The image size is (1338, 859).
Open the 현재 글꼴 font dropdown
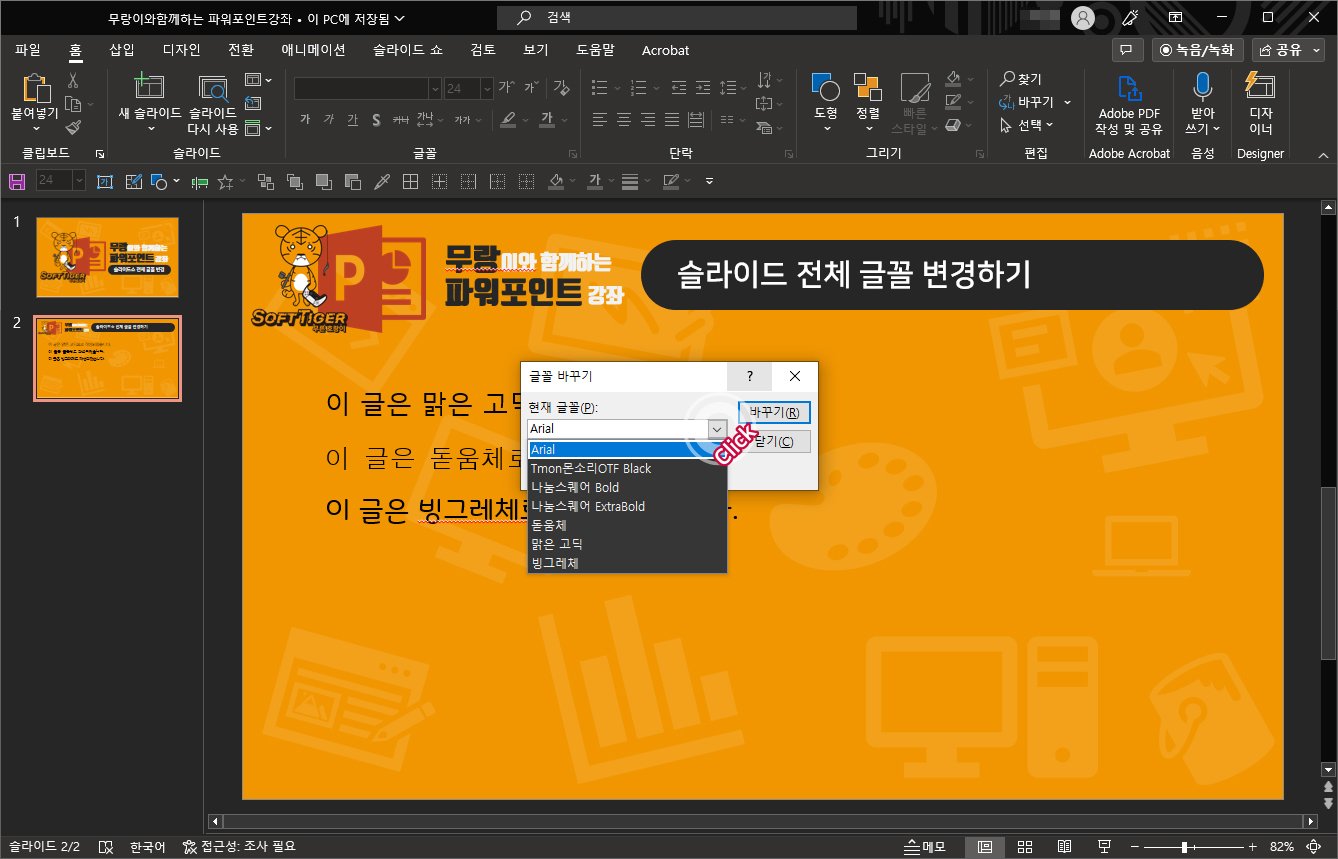(716, 428)
